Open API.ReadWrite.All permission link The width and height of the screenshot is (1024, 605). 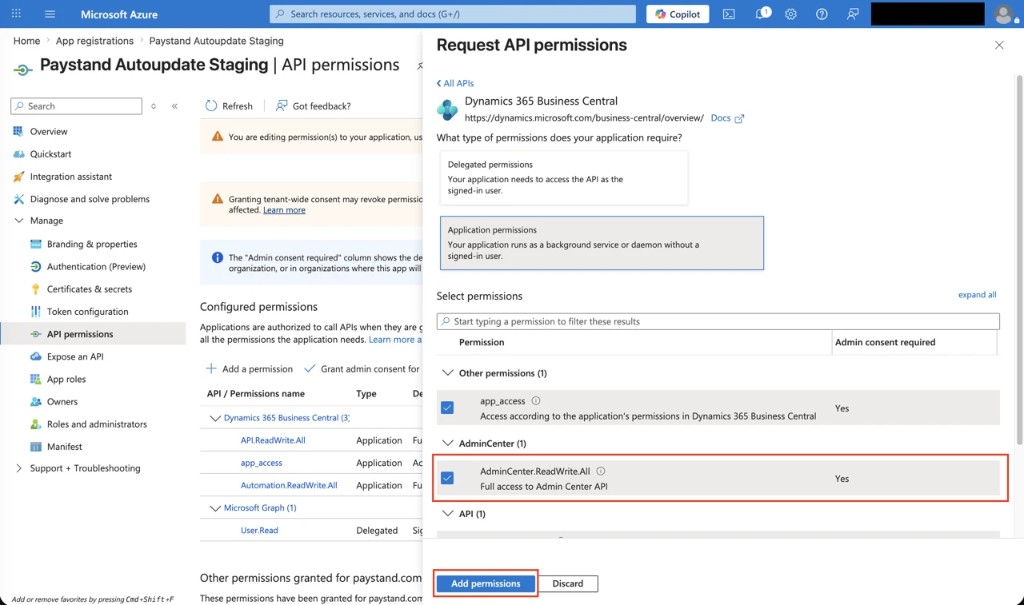coord(273,440)
